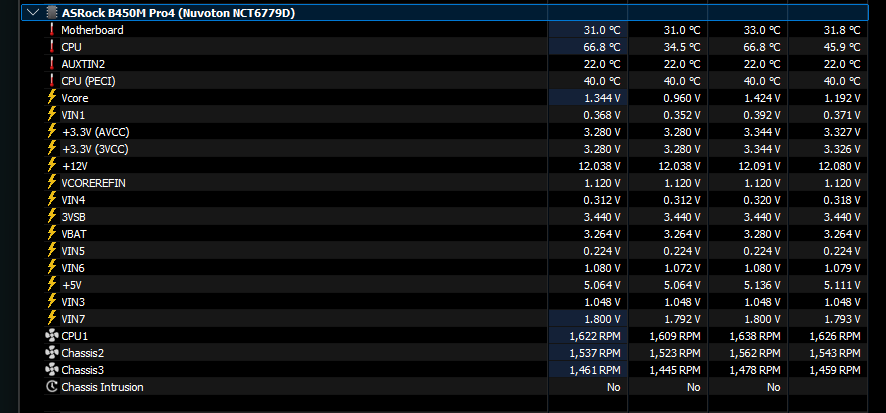Click the VIN6 minimum value 1.072 V
Viewport: 886px width, 413px height.
[684, 267]
